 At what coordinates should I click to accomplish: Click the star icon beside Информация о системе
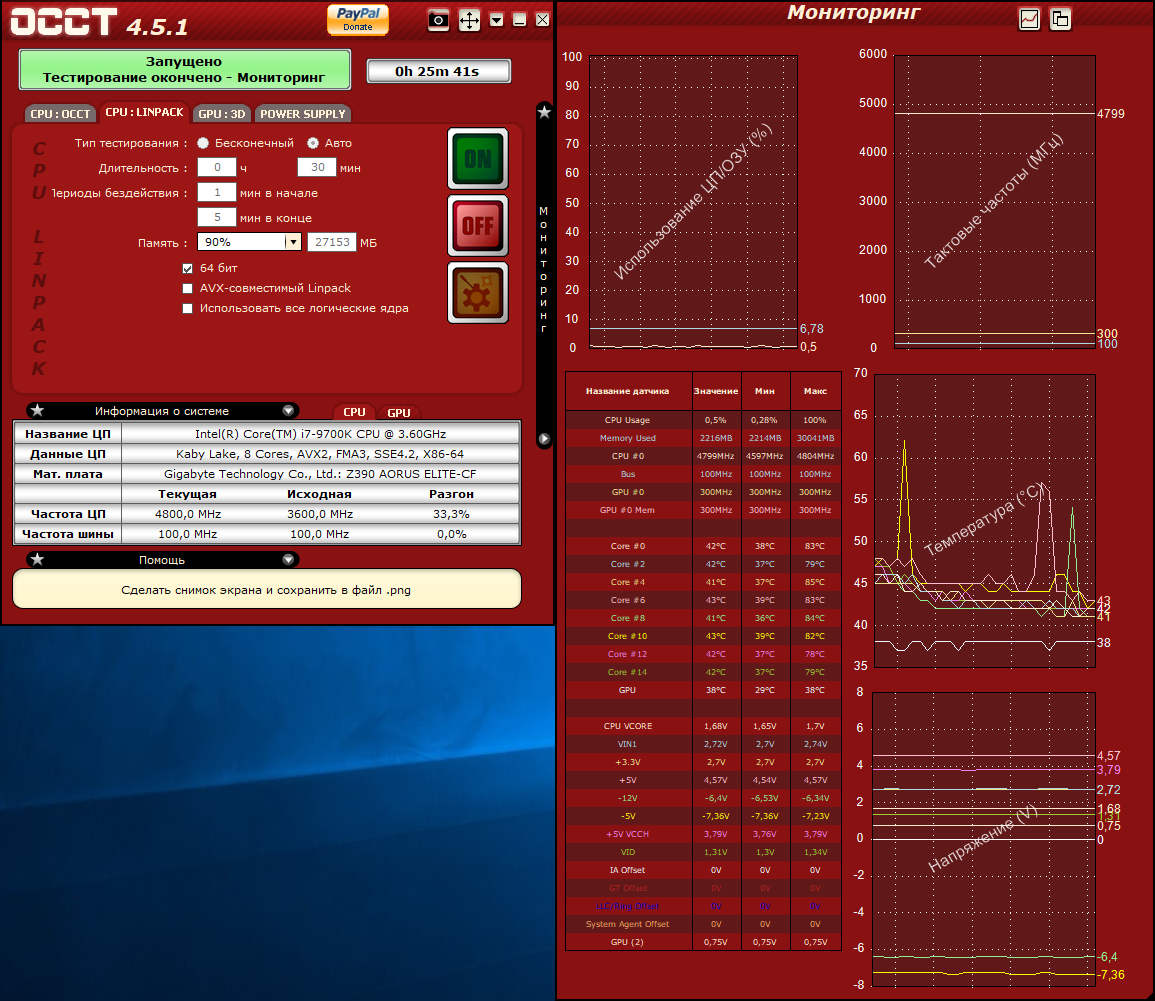tap(38, 411)
